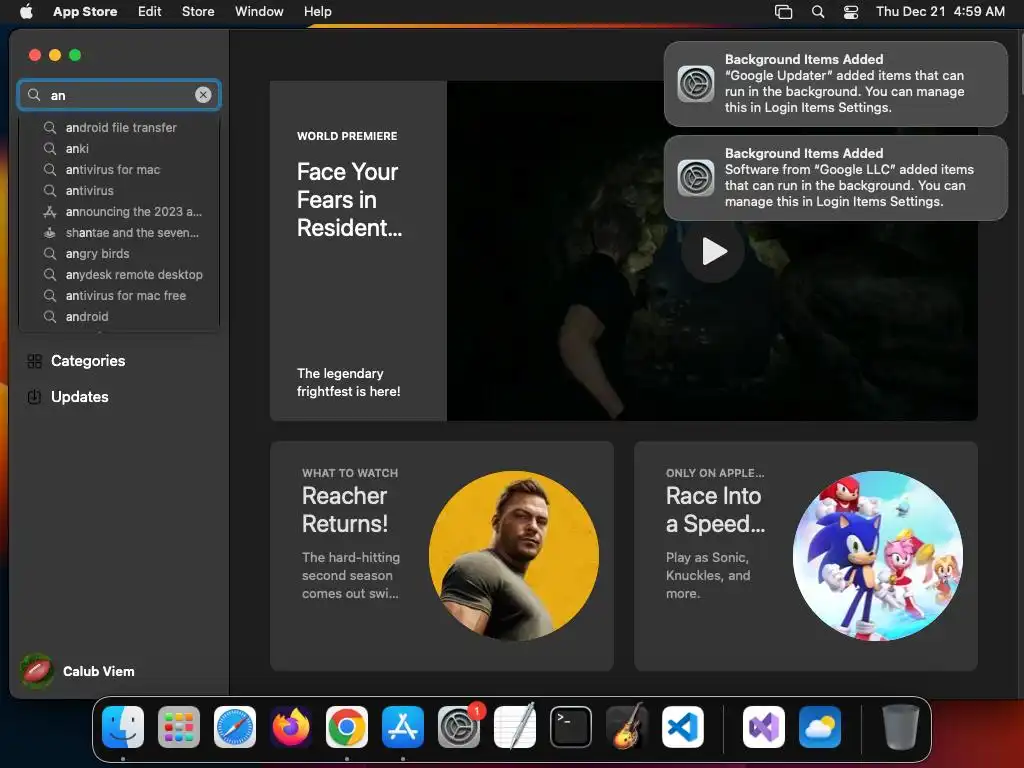Open "shantae and the seven..." suggestion
Screen dimensions: 1024x768
[119, 232]
